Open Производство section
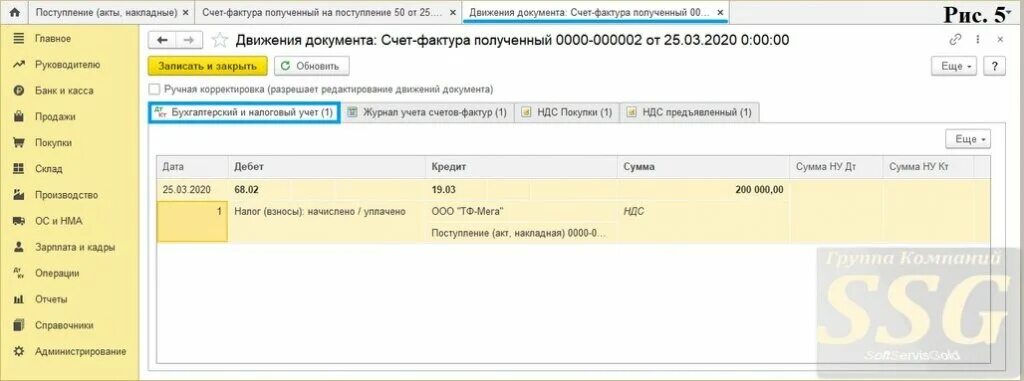This screenshot has width=1024, height=381. [x=66, y=195]
